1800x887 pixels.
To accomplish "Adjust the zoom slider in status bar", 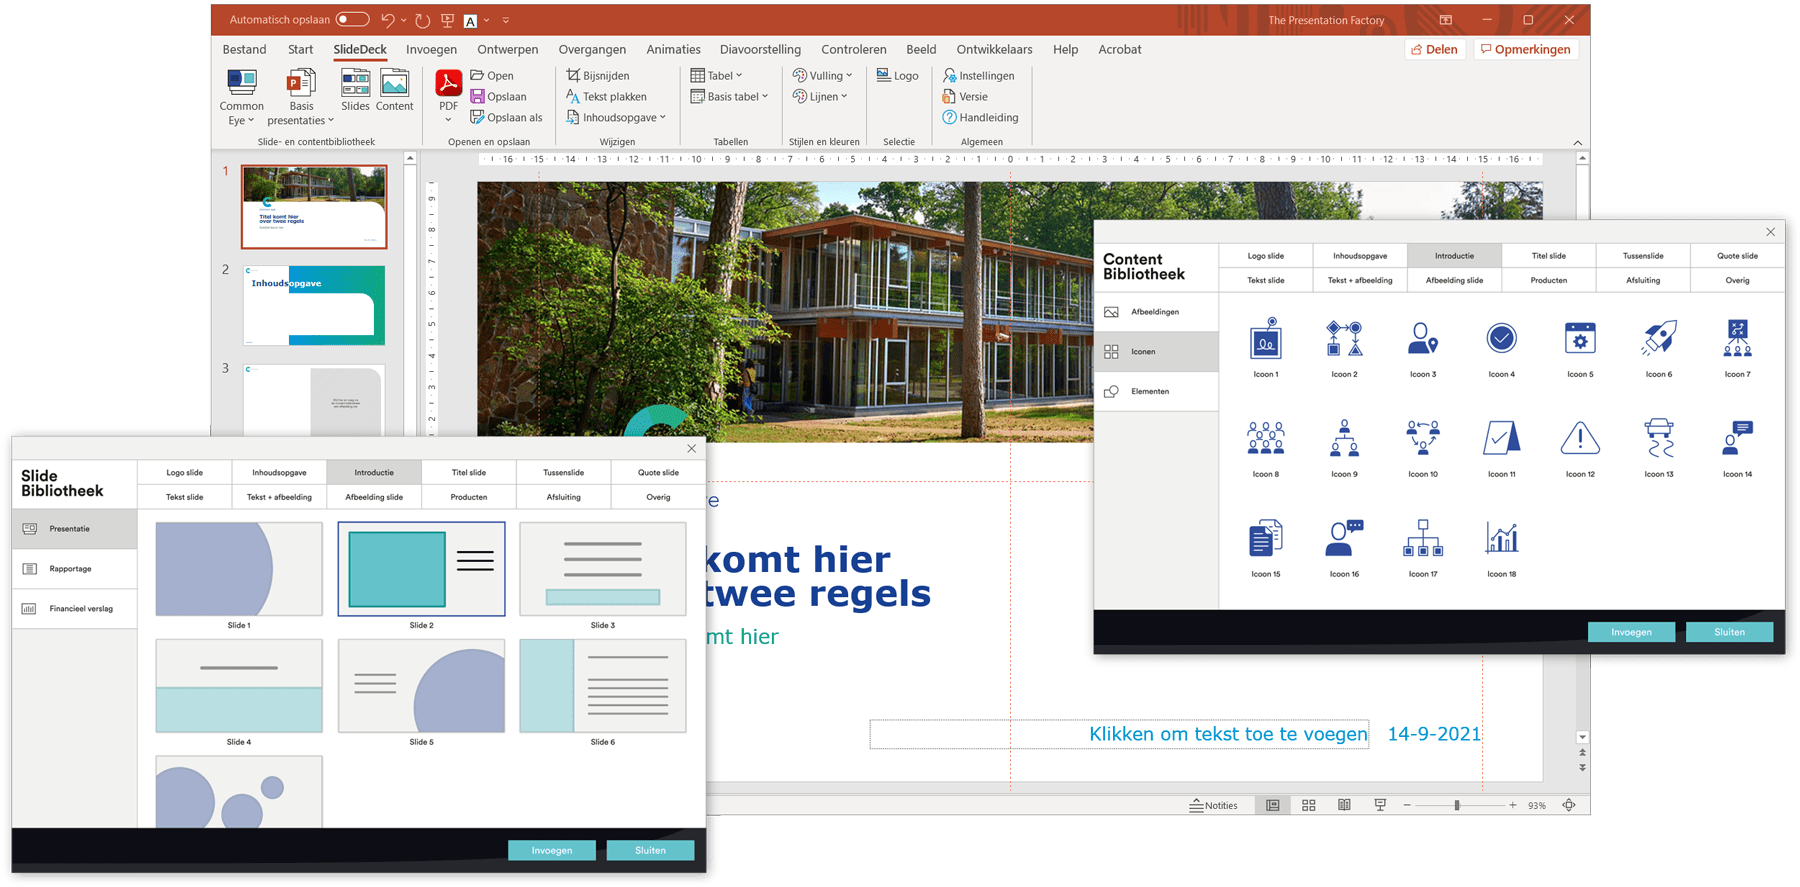I will [1457, 805].
